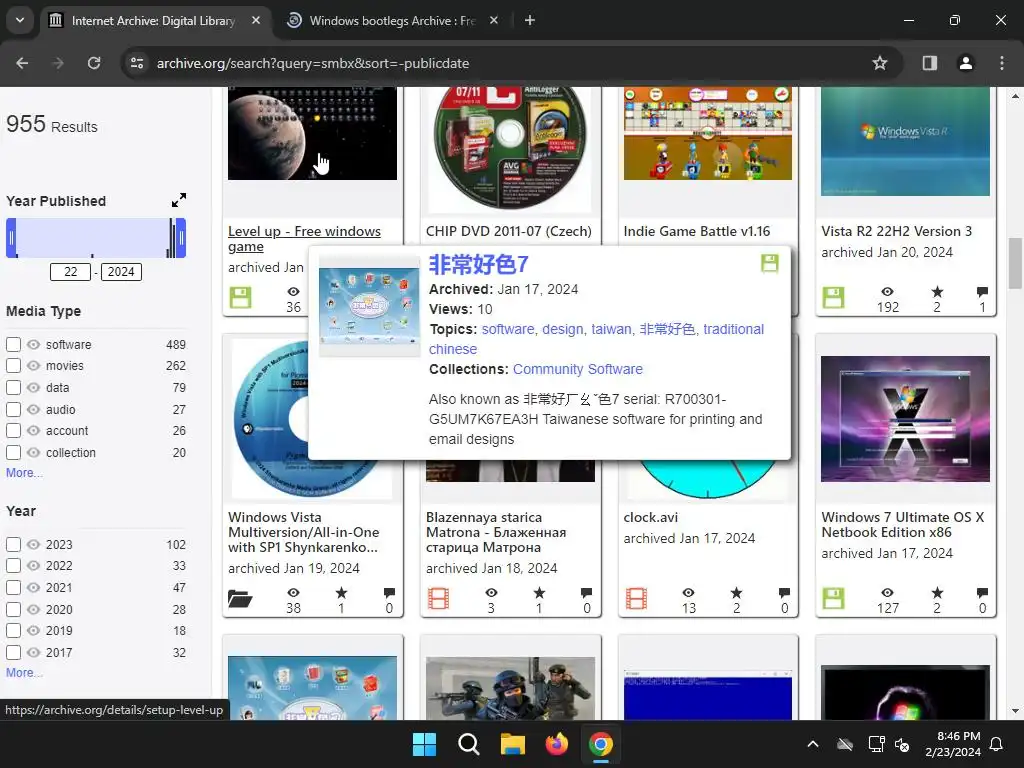This screenshot has height=768, width=1024.
Task: Hide account results with eye icon
Action: point(33,431)
